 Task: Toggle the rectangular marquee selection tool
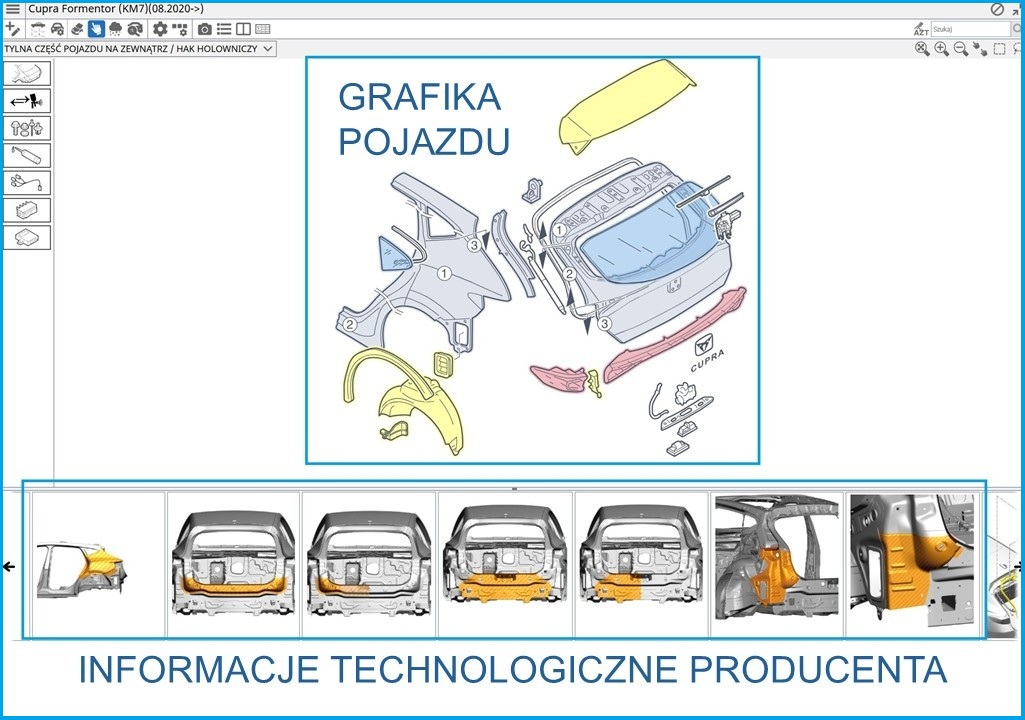[x=999, y=49]
